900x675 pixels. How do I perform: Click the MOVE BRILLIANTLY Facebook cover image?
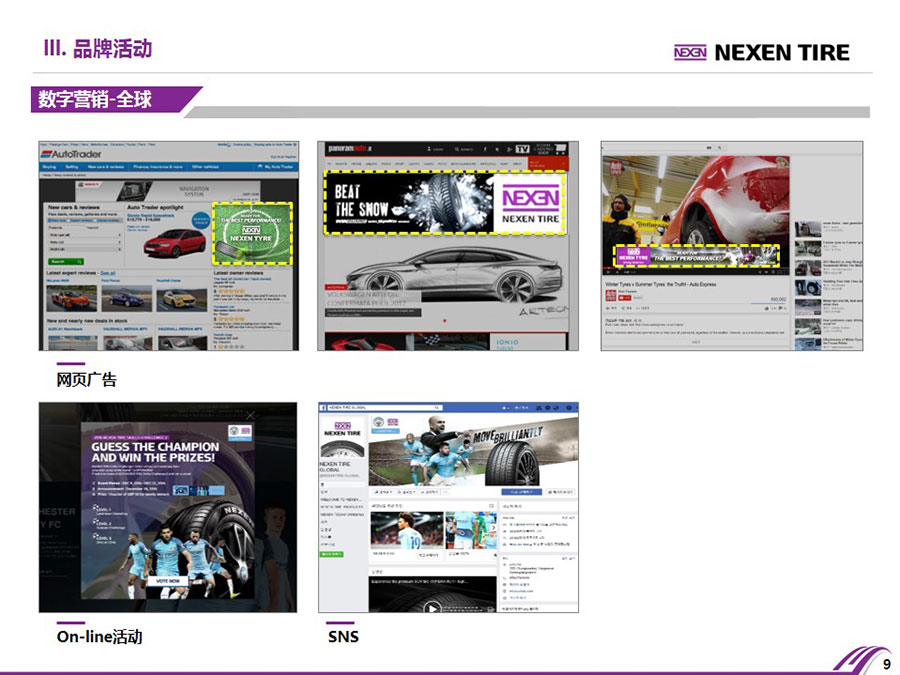(472, 451)
